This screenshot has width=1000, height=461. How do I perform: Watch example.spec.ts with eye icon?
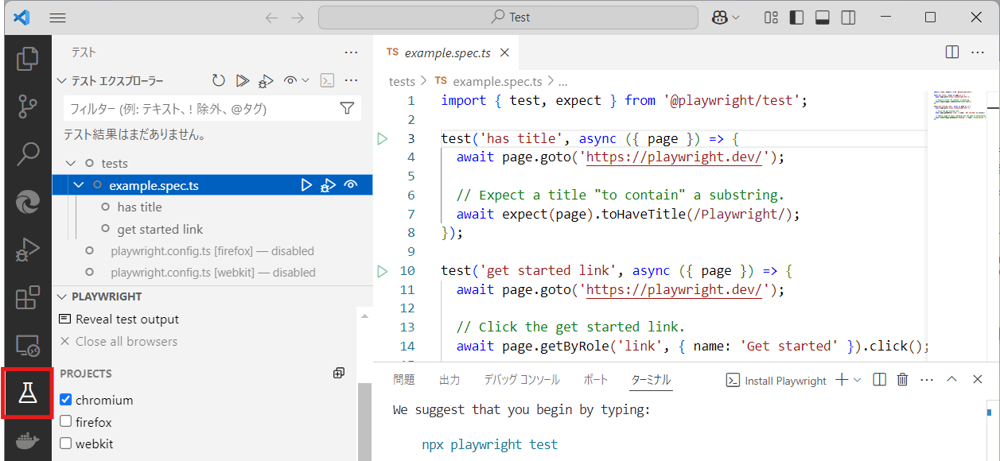point(350,186)
